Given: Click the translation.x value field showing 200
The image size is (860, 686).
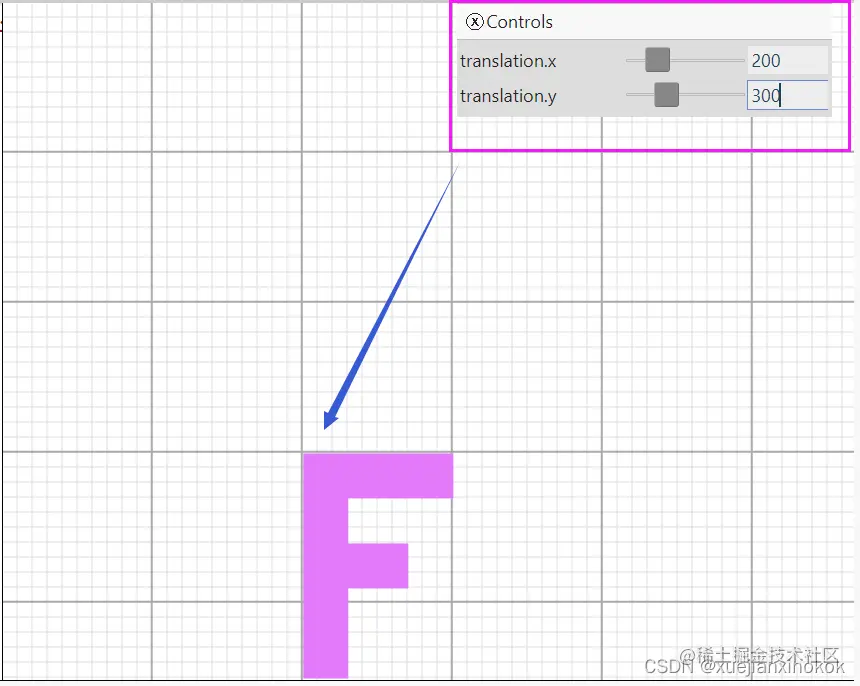Looking at the screenshot, I should (787, 60).
